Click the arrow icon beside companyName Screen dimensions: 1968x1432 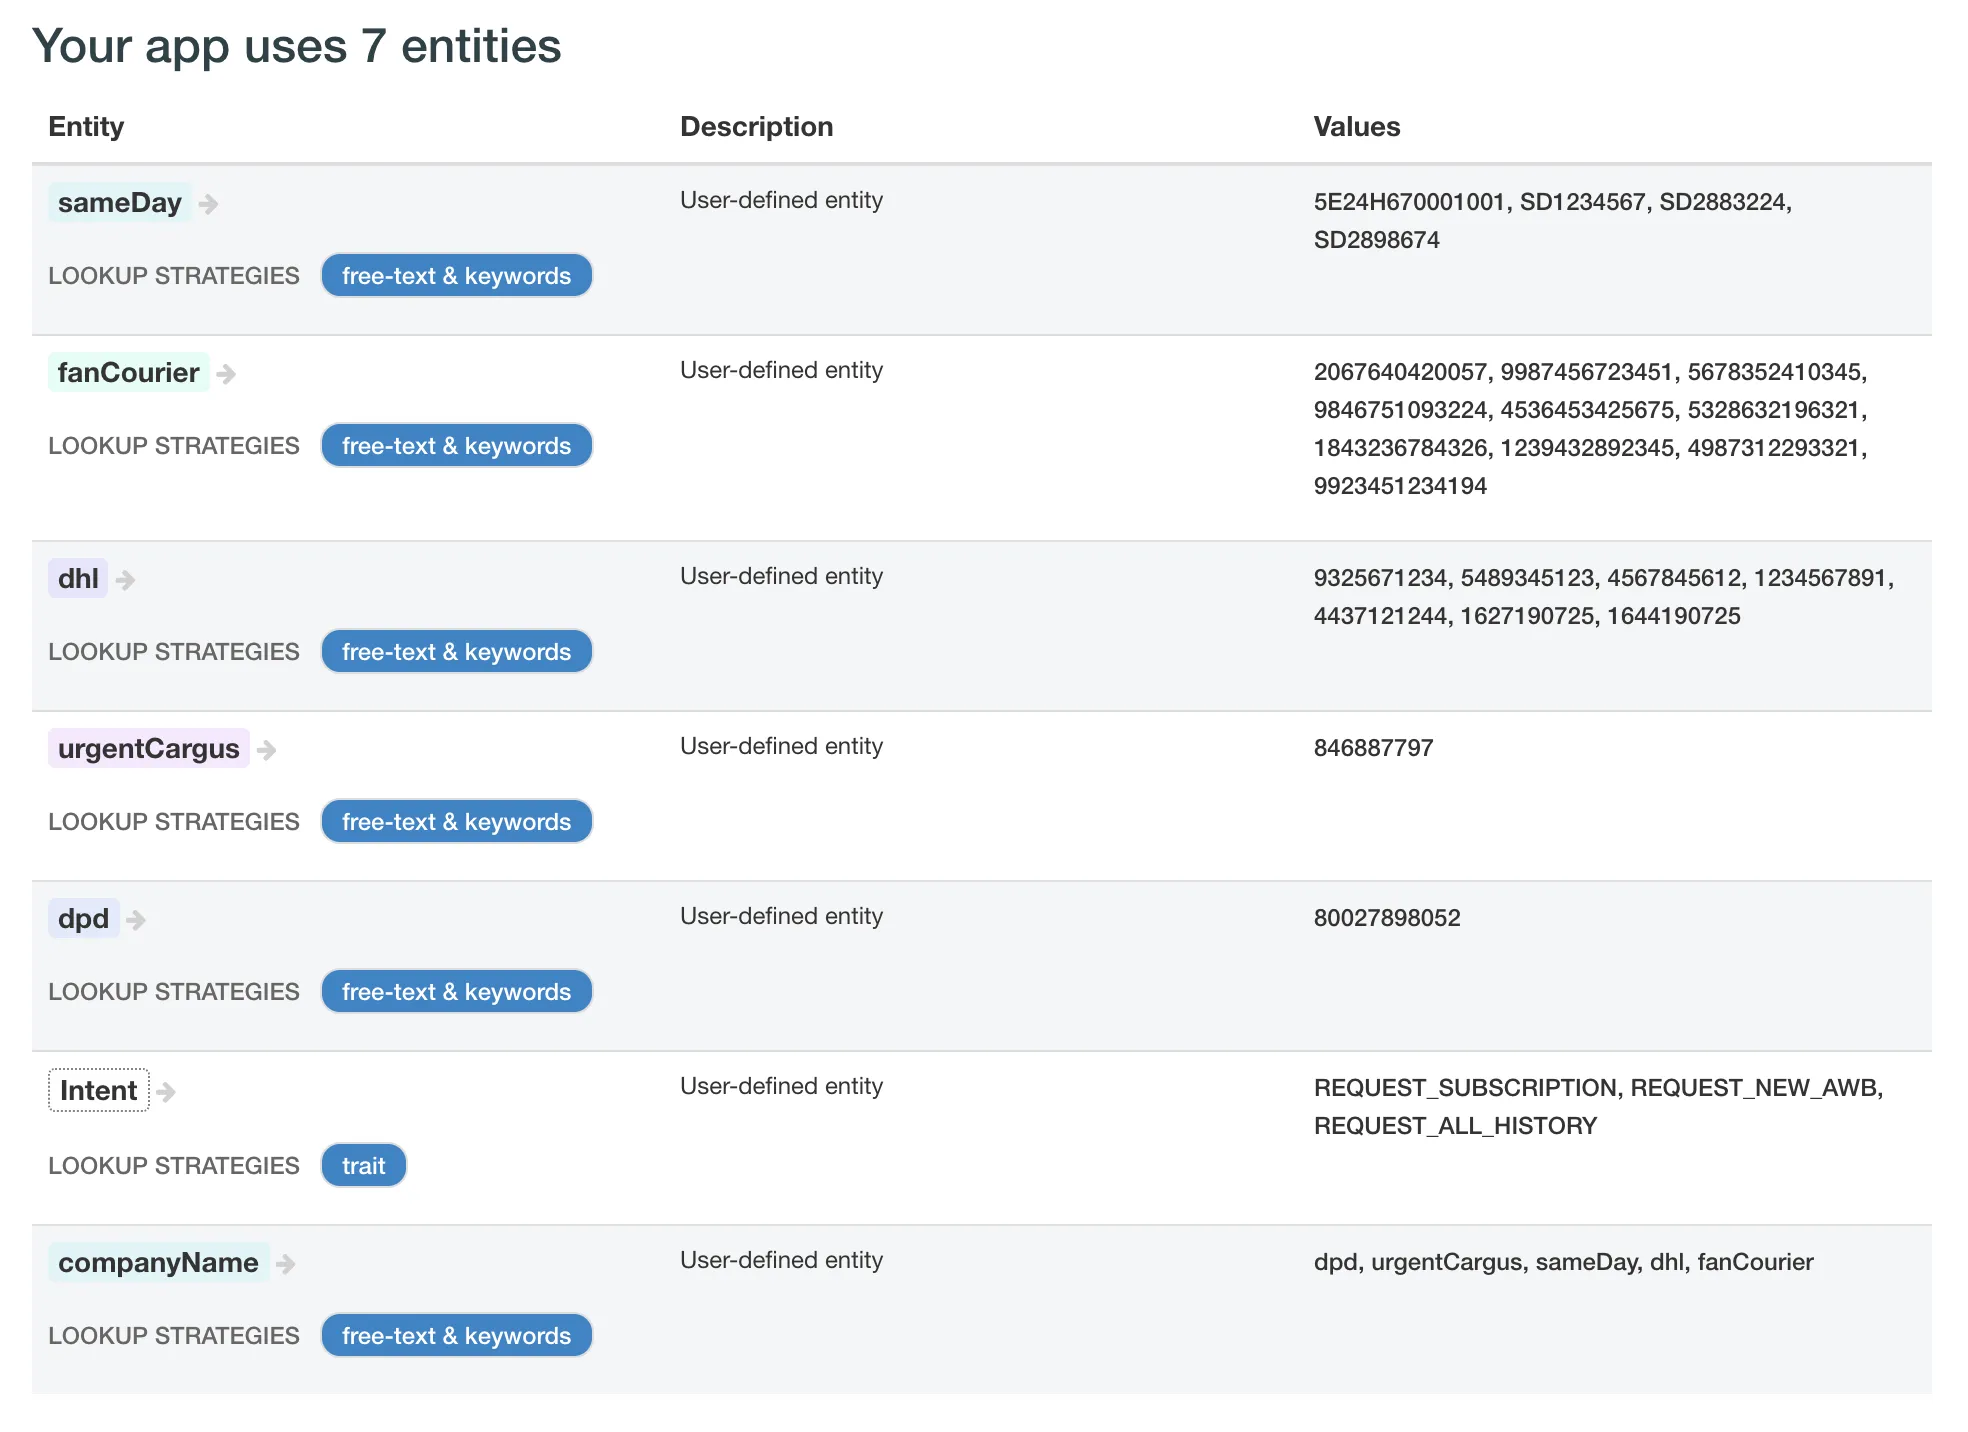285,1264
